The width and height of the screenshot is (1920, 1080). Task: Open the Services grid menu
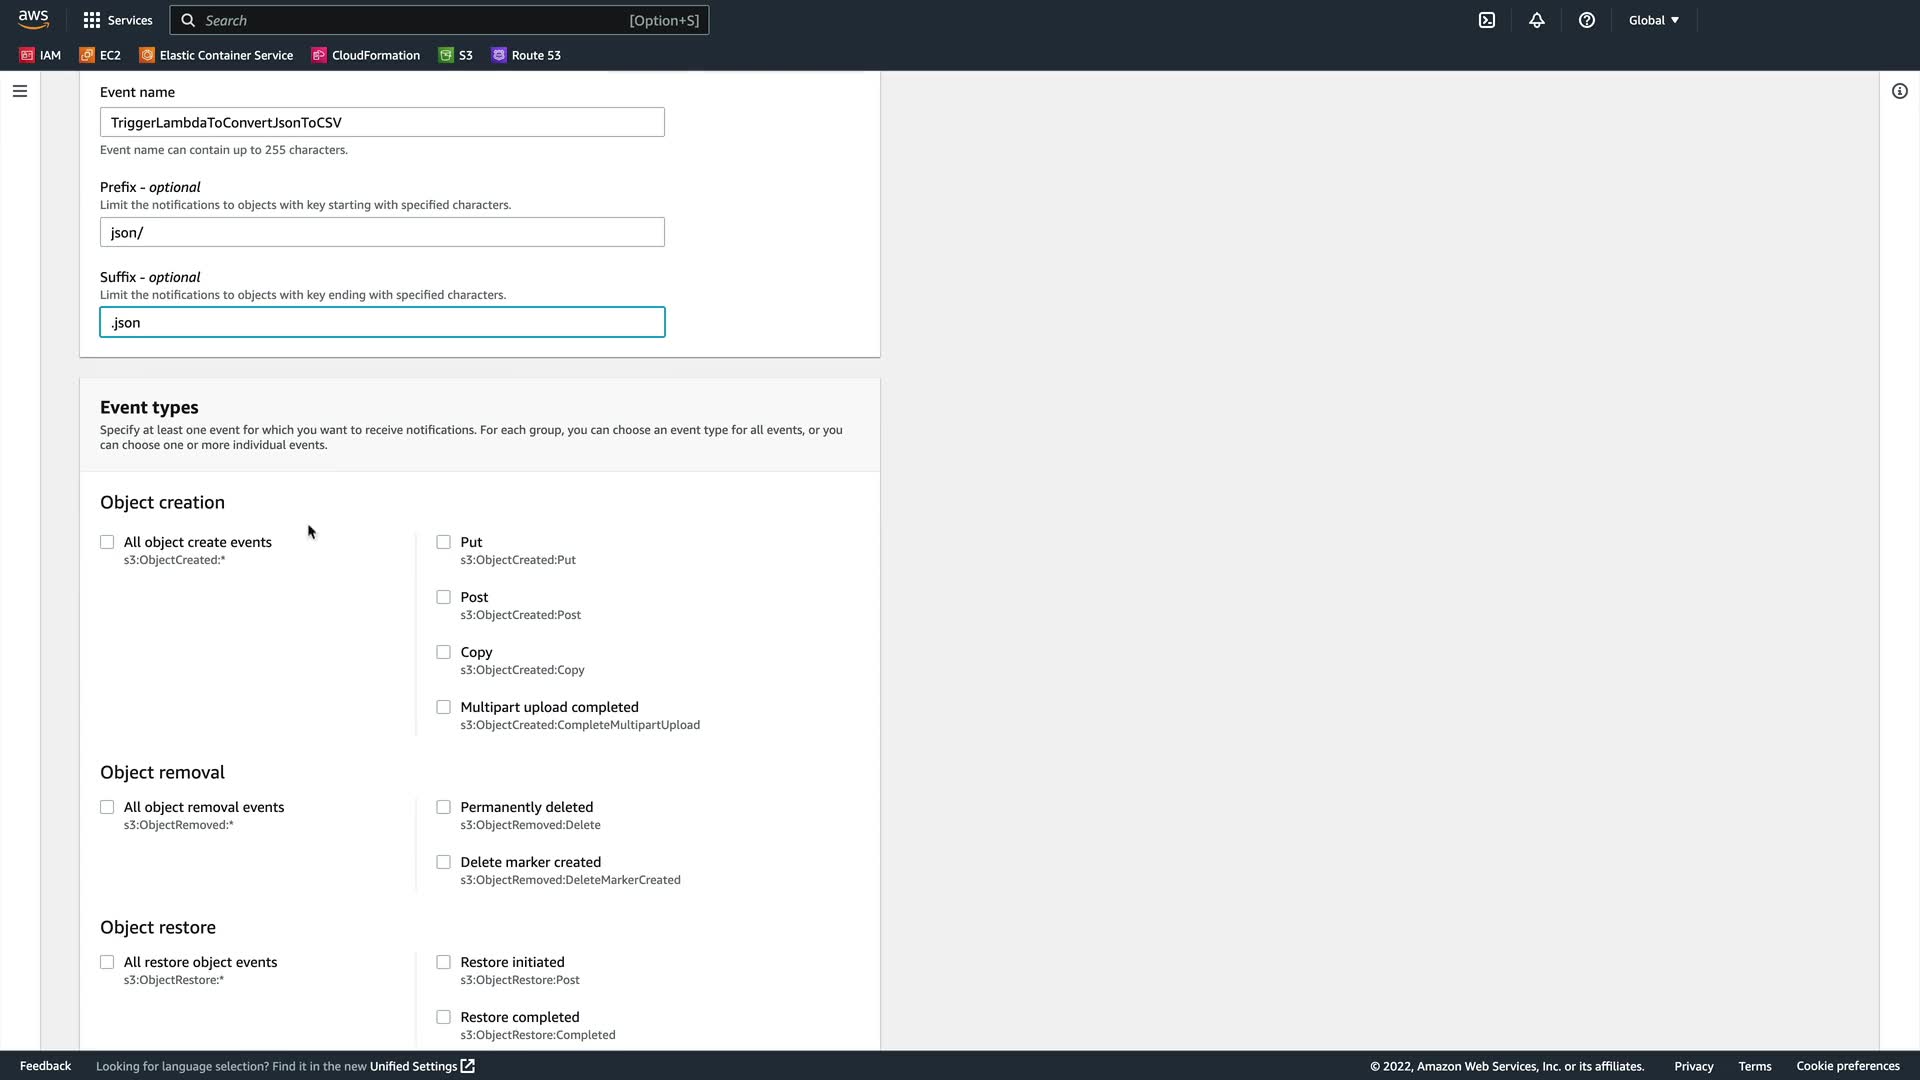(117, 20)
